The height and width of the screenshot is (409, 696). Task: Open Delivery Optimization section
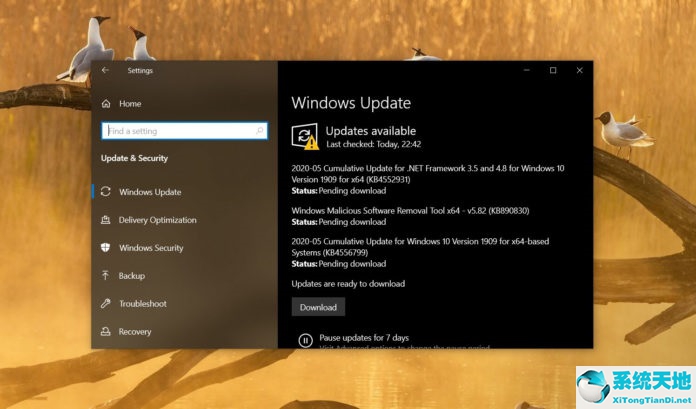click(x=158, y=220)
